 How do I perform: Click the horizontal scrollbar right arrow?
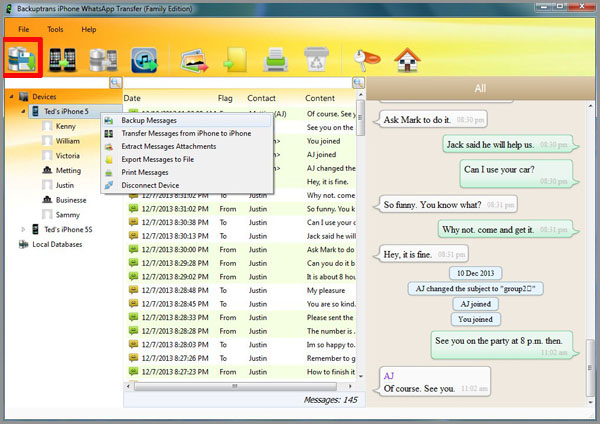point(350,386)
